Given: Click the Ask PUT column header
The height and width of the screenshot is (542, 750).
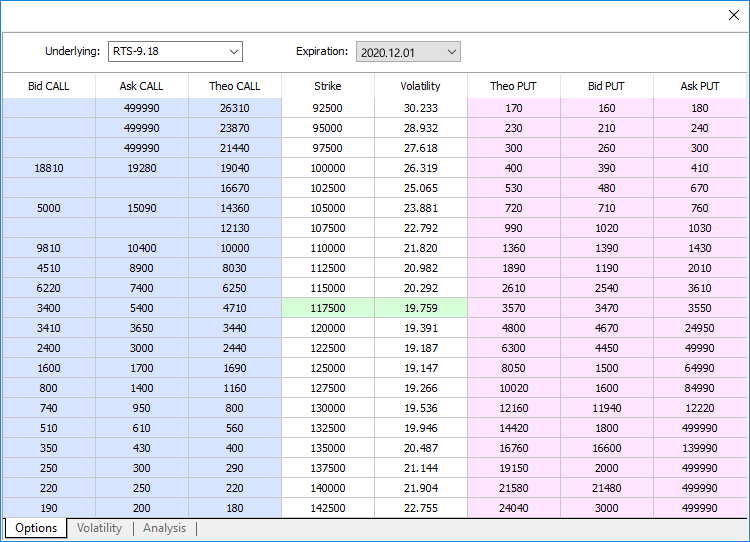Looking at the screenshot, I should pyautogui.click(x=700, y=86).
